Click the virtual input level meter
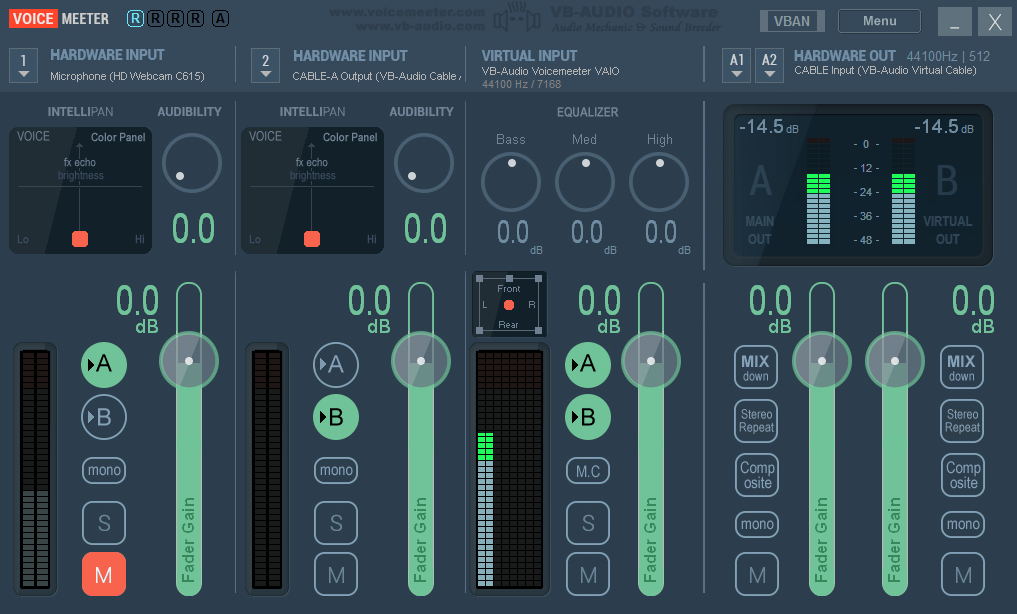 [509, 469]
